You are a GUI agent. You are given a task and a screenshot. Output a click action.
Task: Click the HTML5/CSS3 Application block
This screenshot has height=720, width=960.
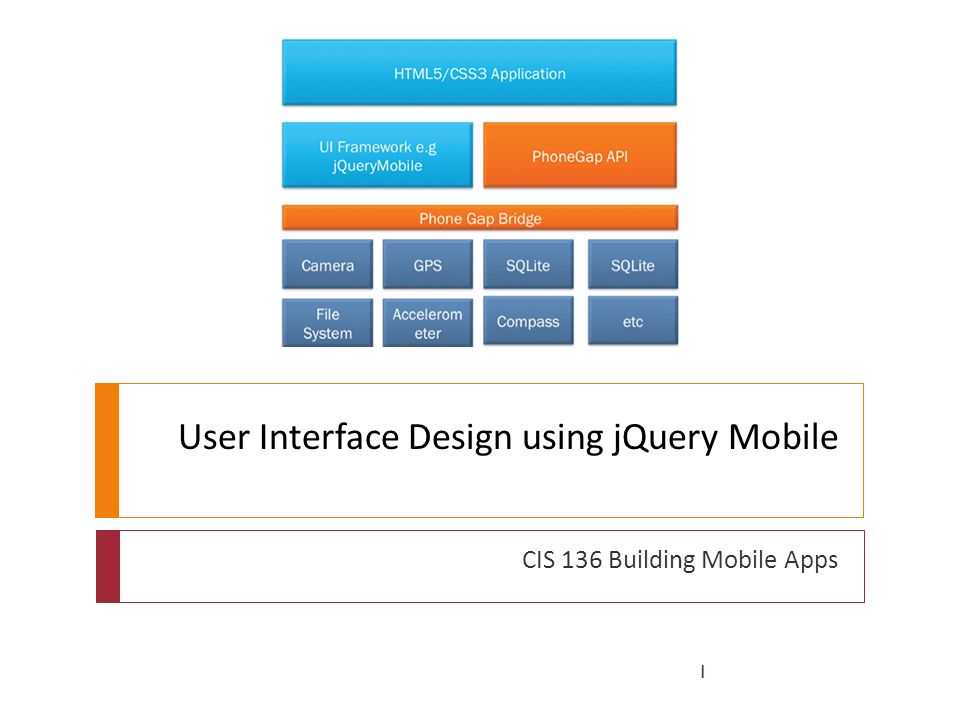479,73
